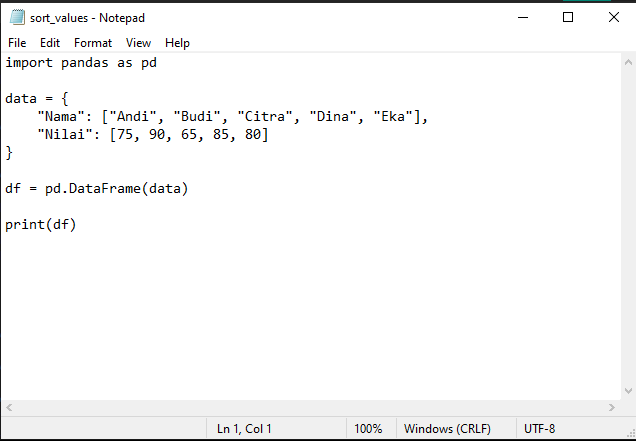Click on the pd.DataFrame(data) line
Viewport: 636px width, 441px height.
[97, 189]
